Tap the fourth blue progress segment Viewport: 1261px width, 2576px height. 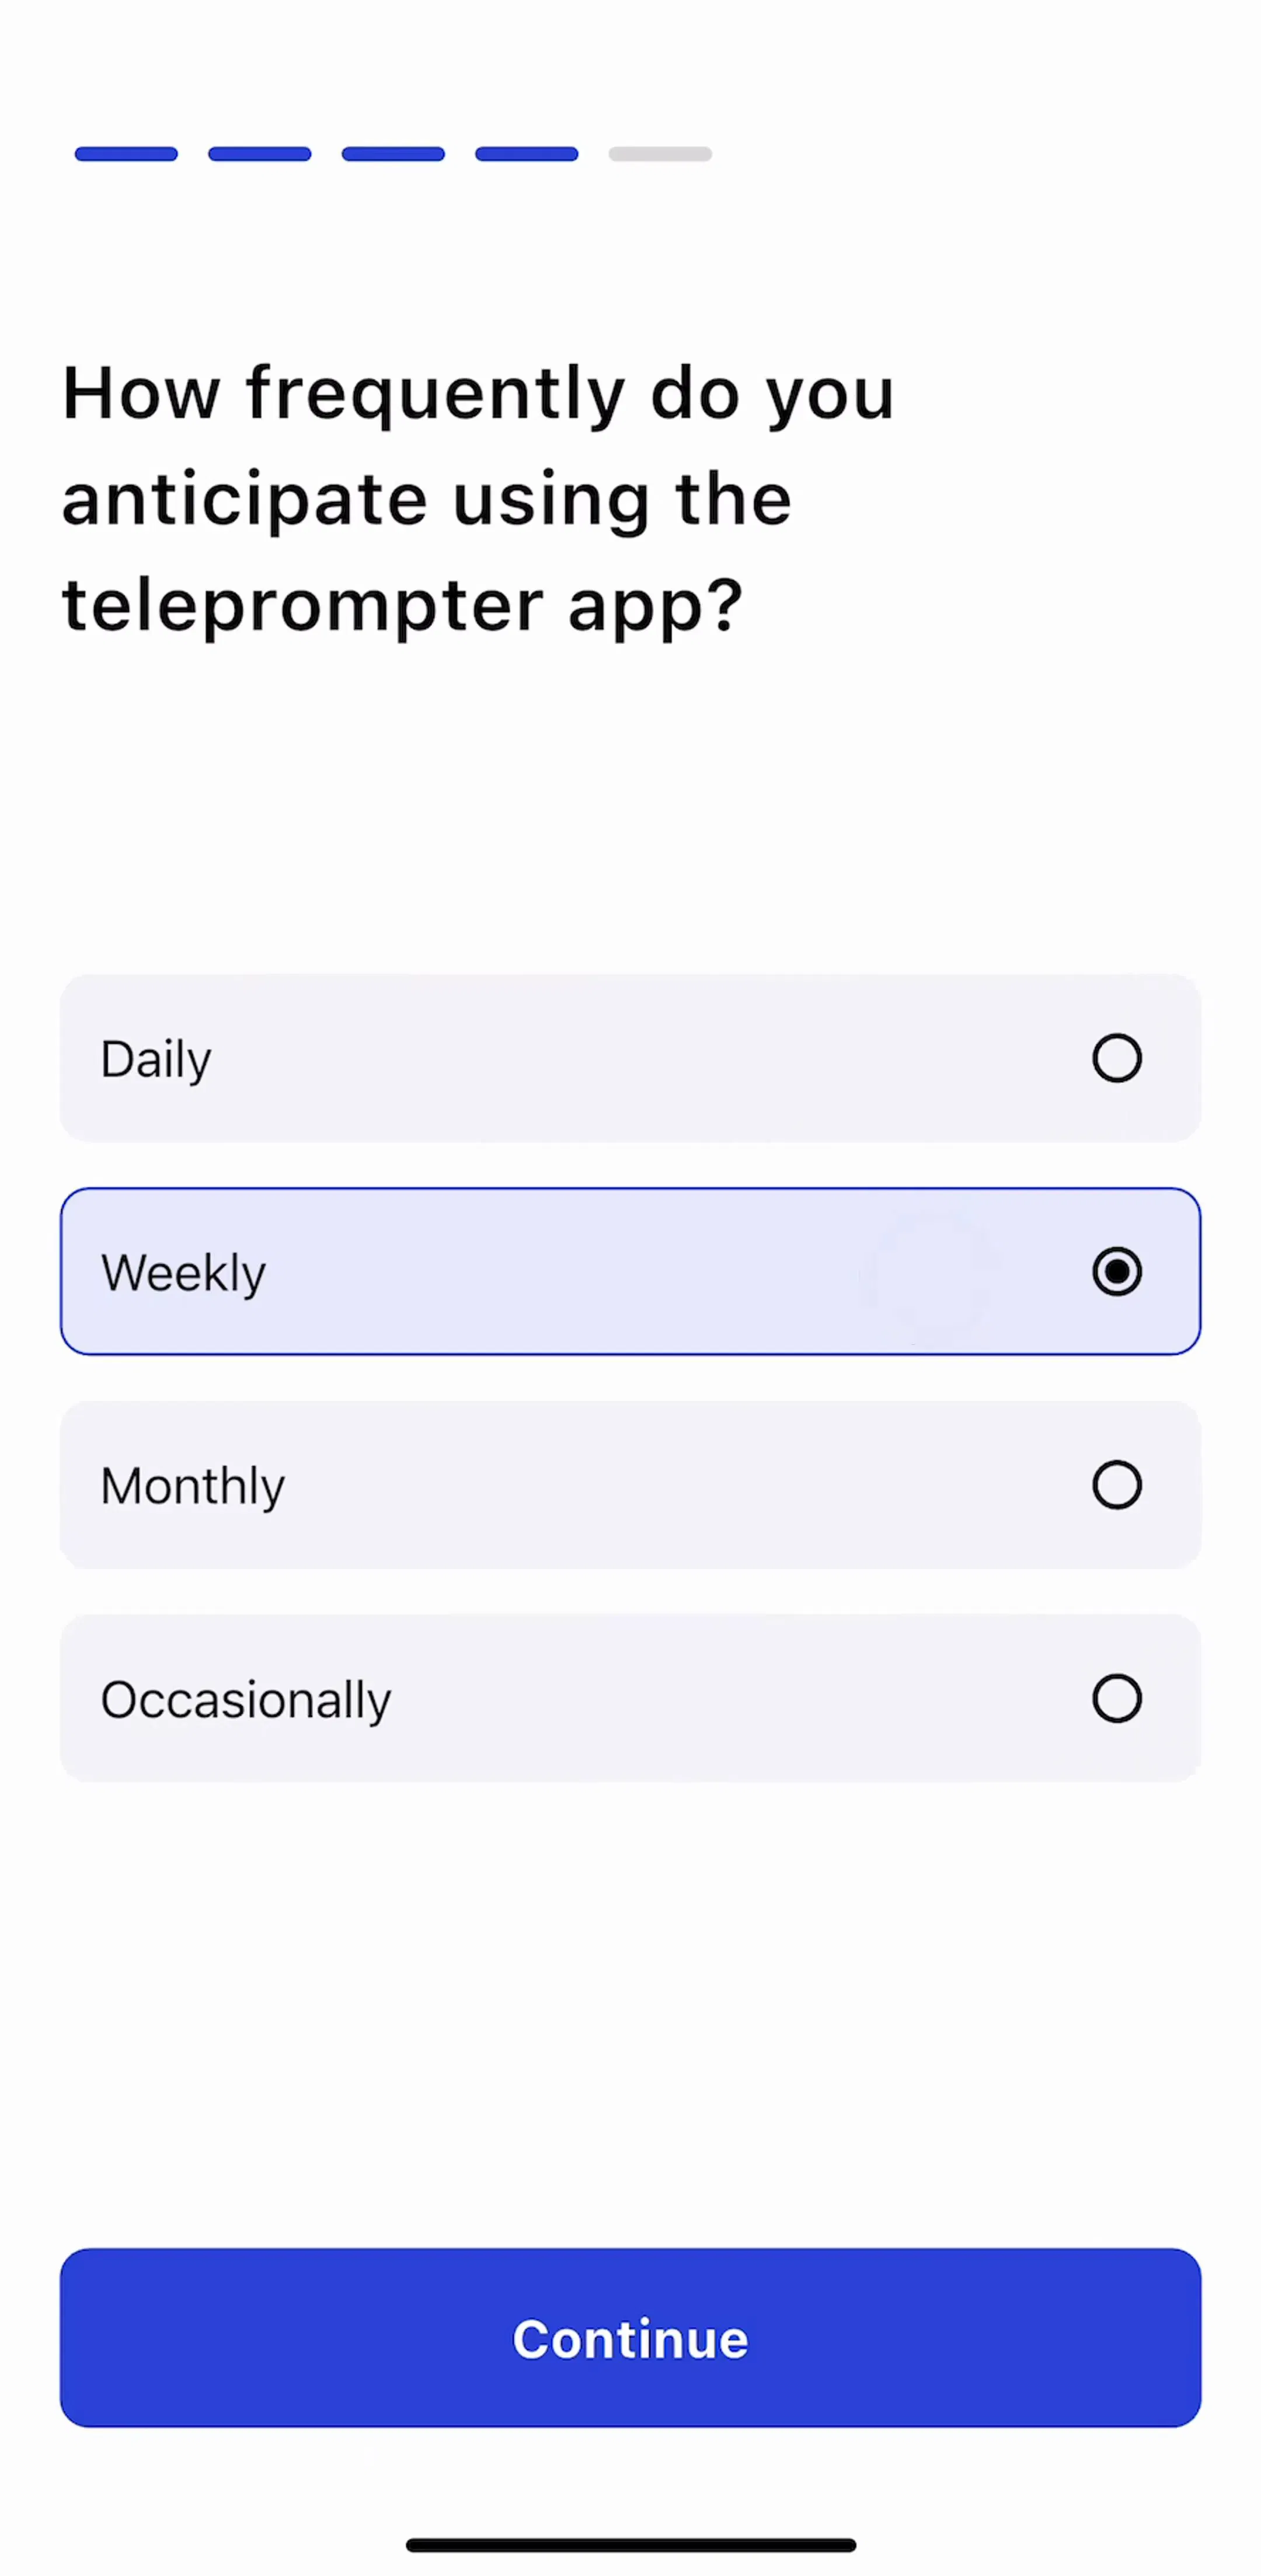526,154
